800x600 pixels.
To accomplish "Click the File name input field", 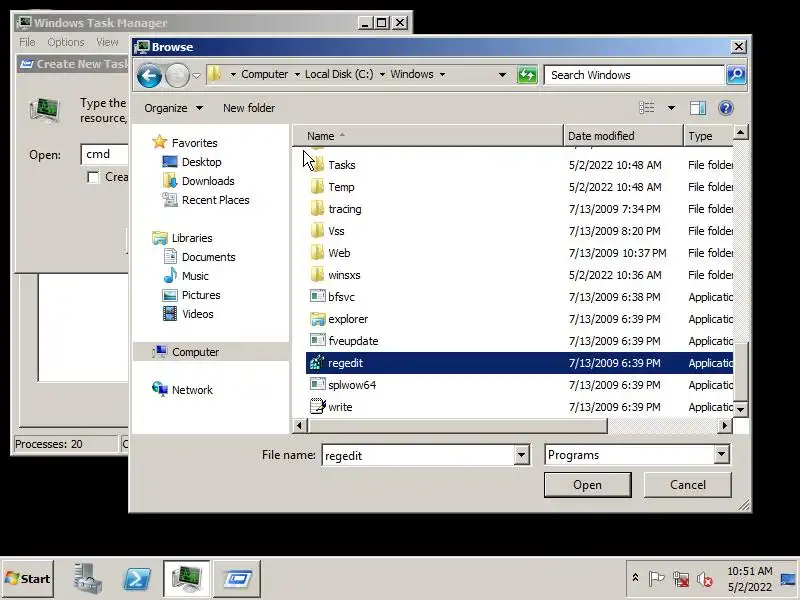I will click(418, 455).
